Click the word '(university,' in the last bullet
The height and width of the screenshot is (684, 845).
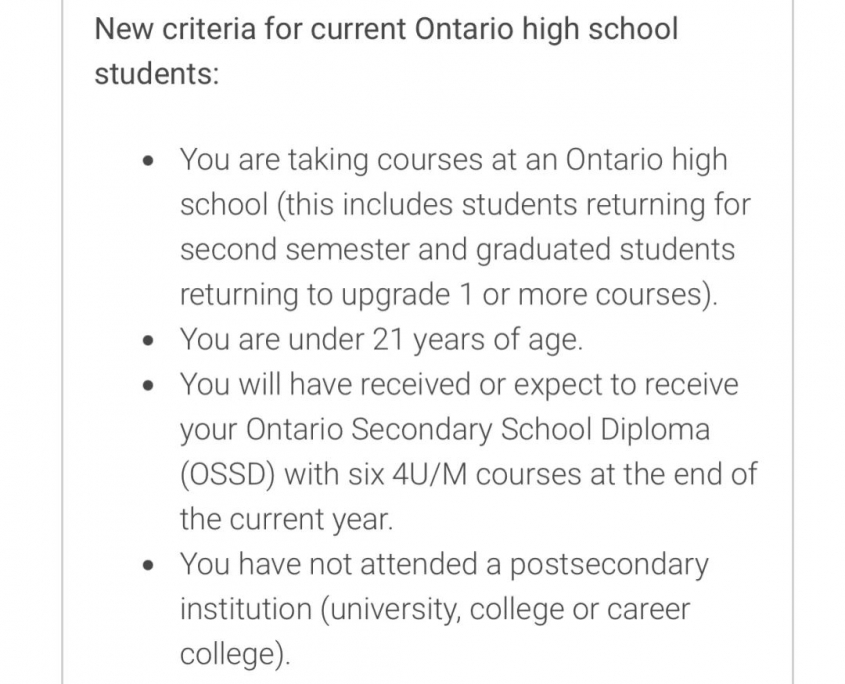(391, 610)
